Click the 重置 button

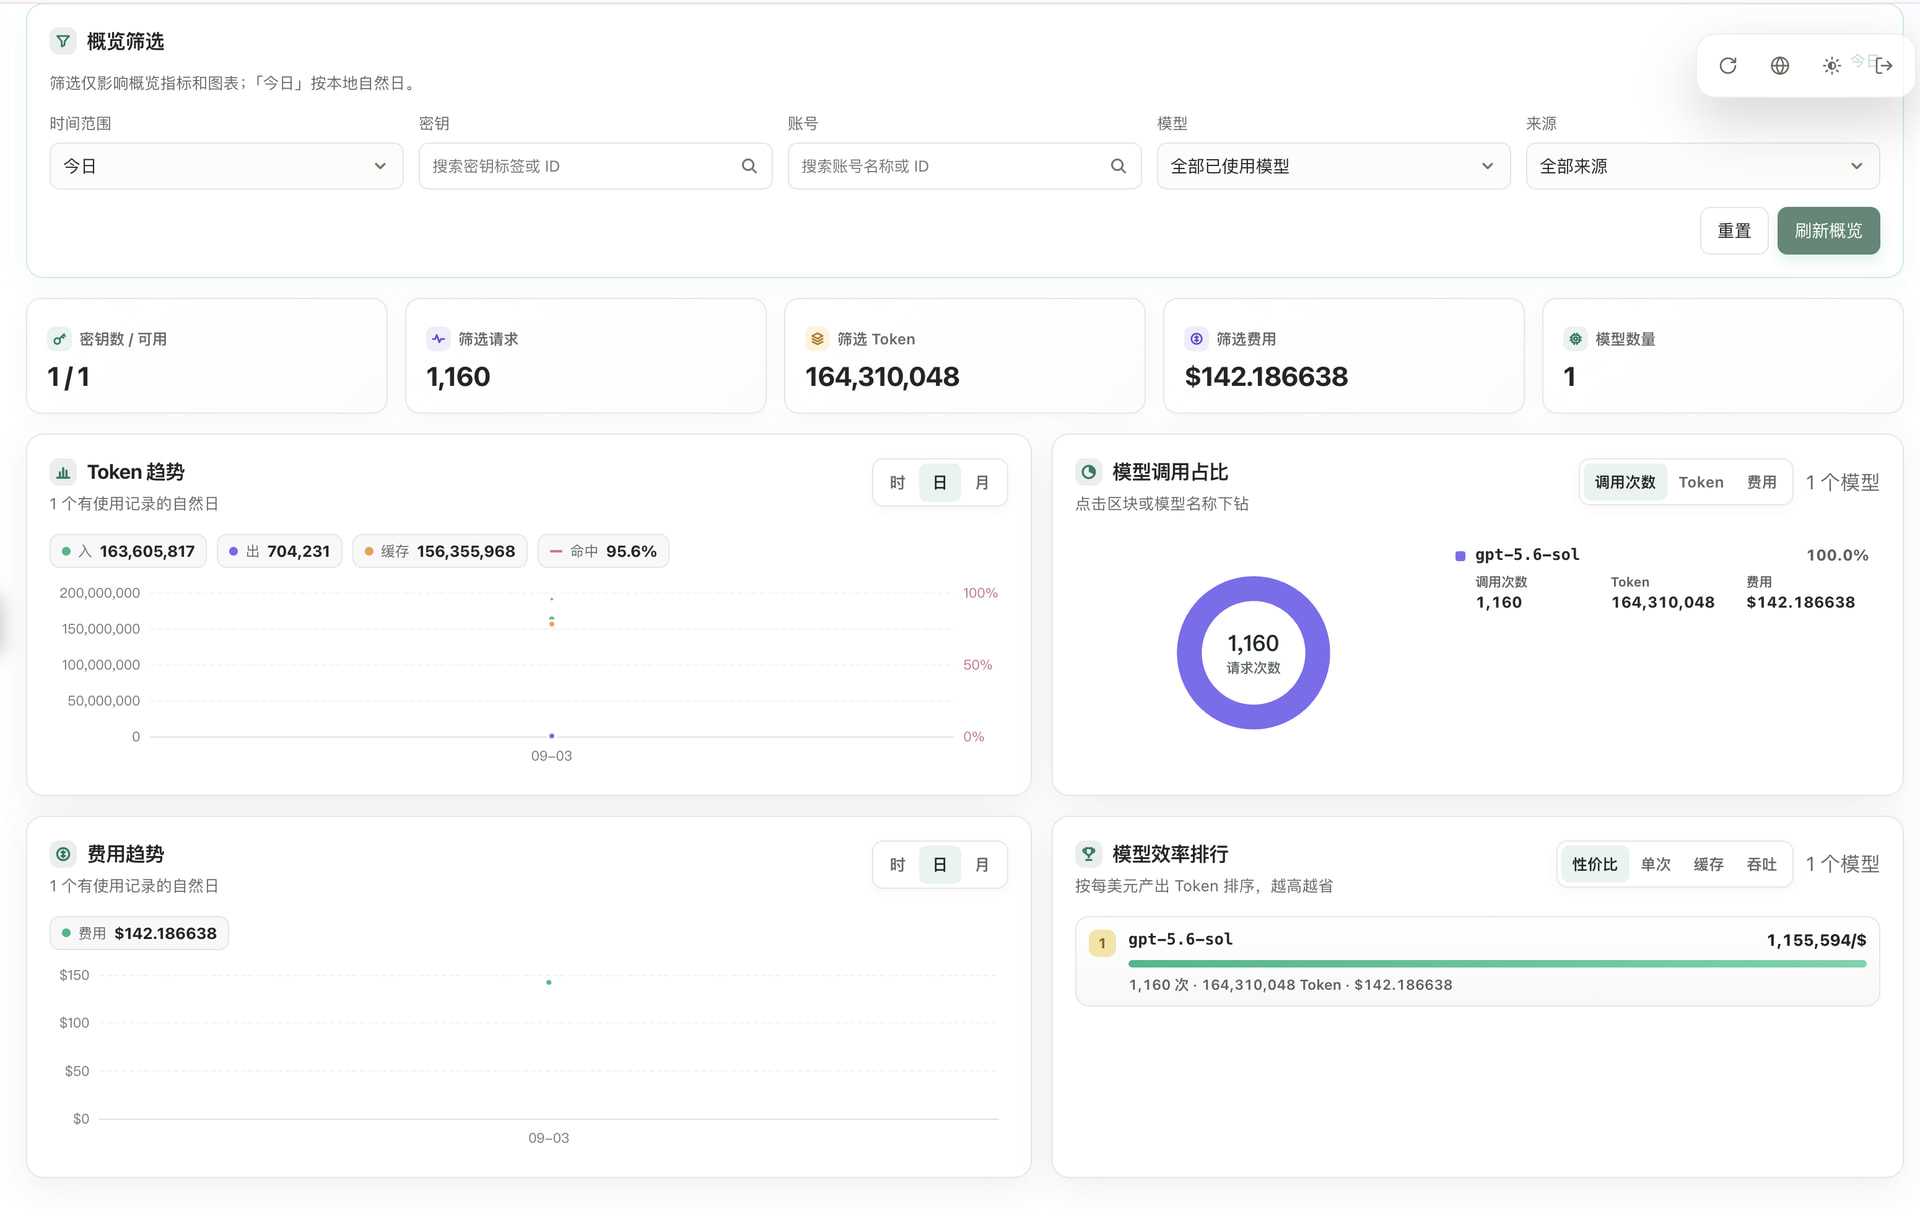point(1734,231)
